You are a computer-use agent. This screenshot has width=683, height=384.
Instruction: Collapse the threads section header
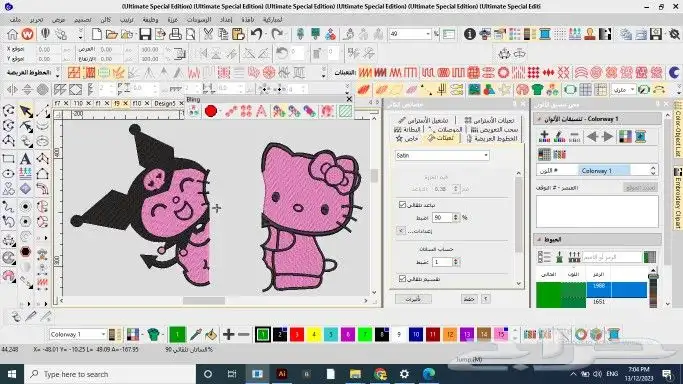pos(540,239)
